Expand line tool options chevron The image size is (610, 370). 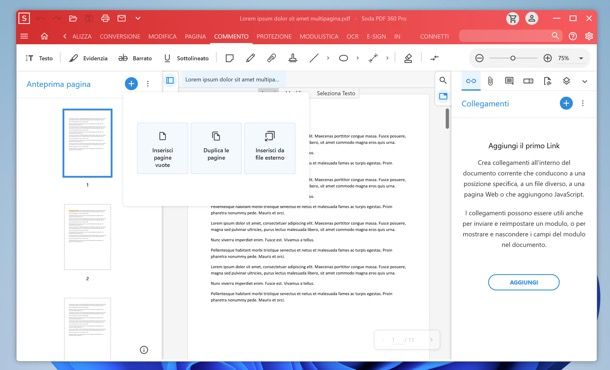coord(328,58)
